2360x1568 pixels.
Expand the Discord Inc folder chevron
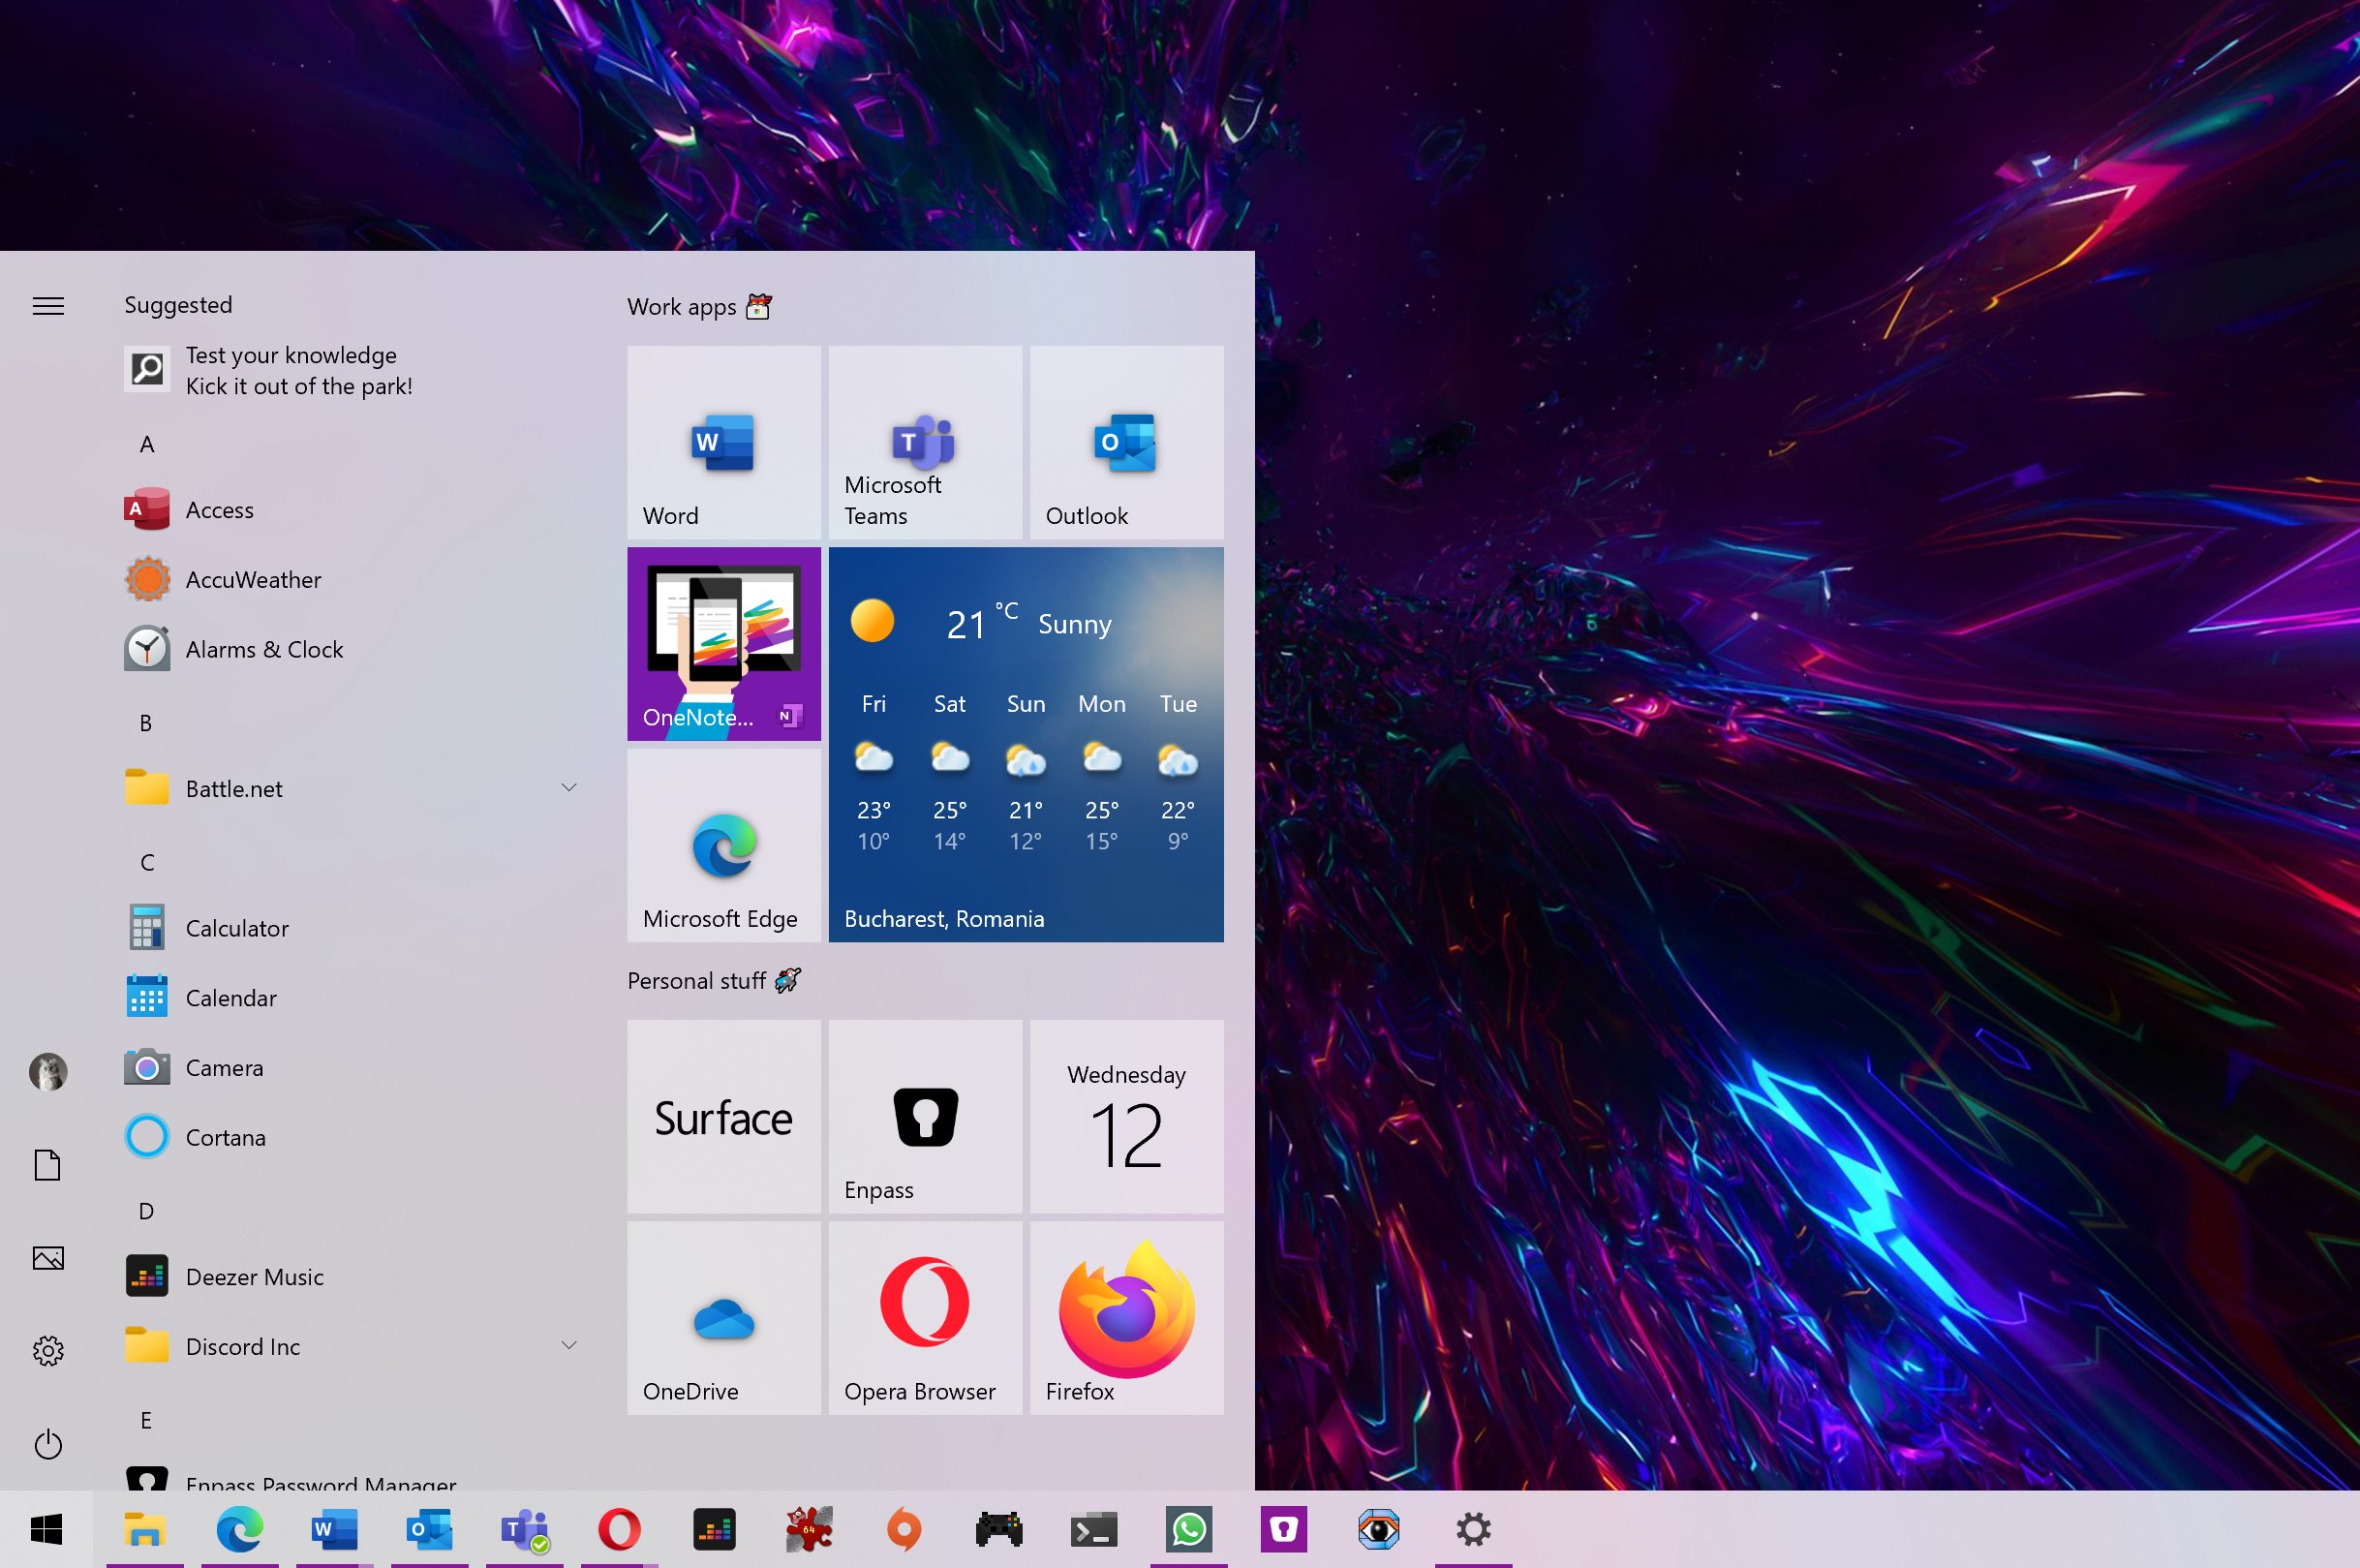569,1346
